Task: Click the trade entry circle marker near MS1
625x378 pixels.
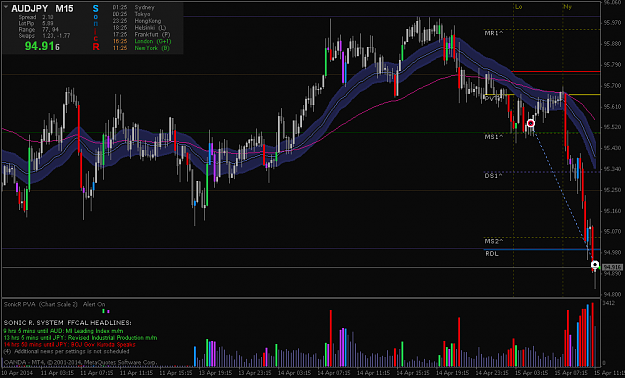Action: pyautogui.click(x=531, y=123)
